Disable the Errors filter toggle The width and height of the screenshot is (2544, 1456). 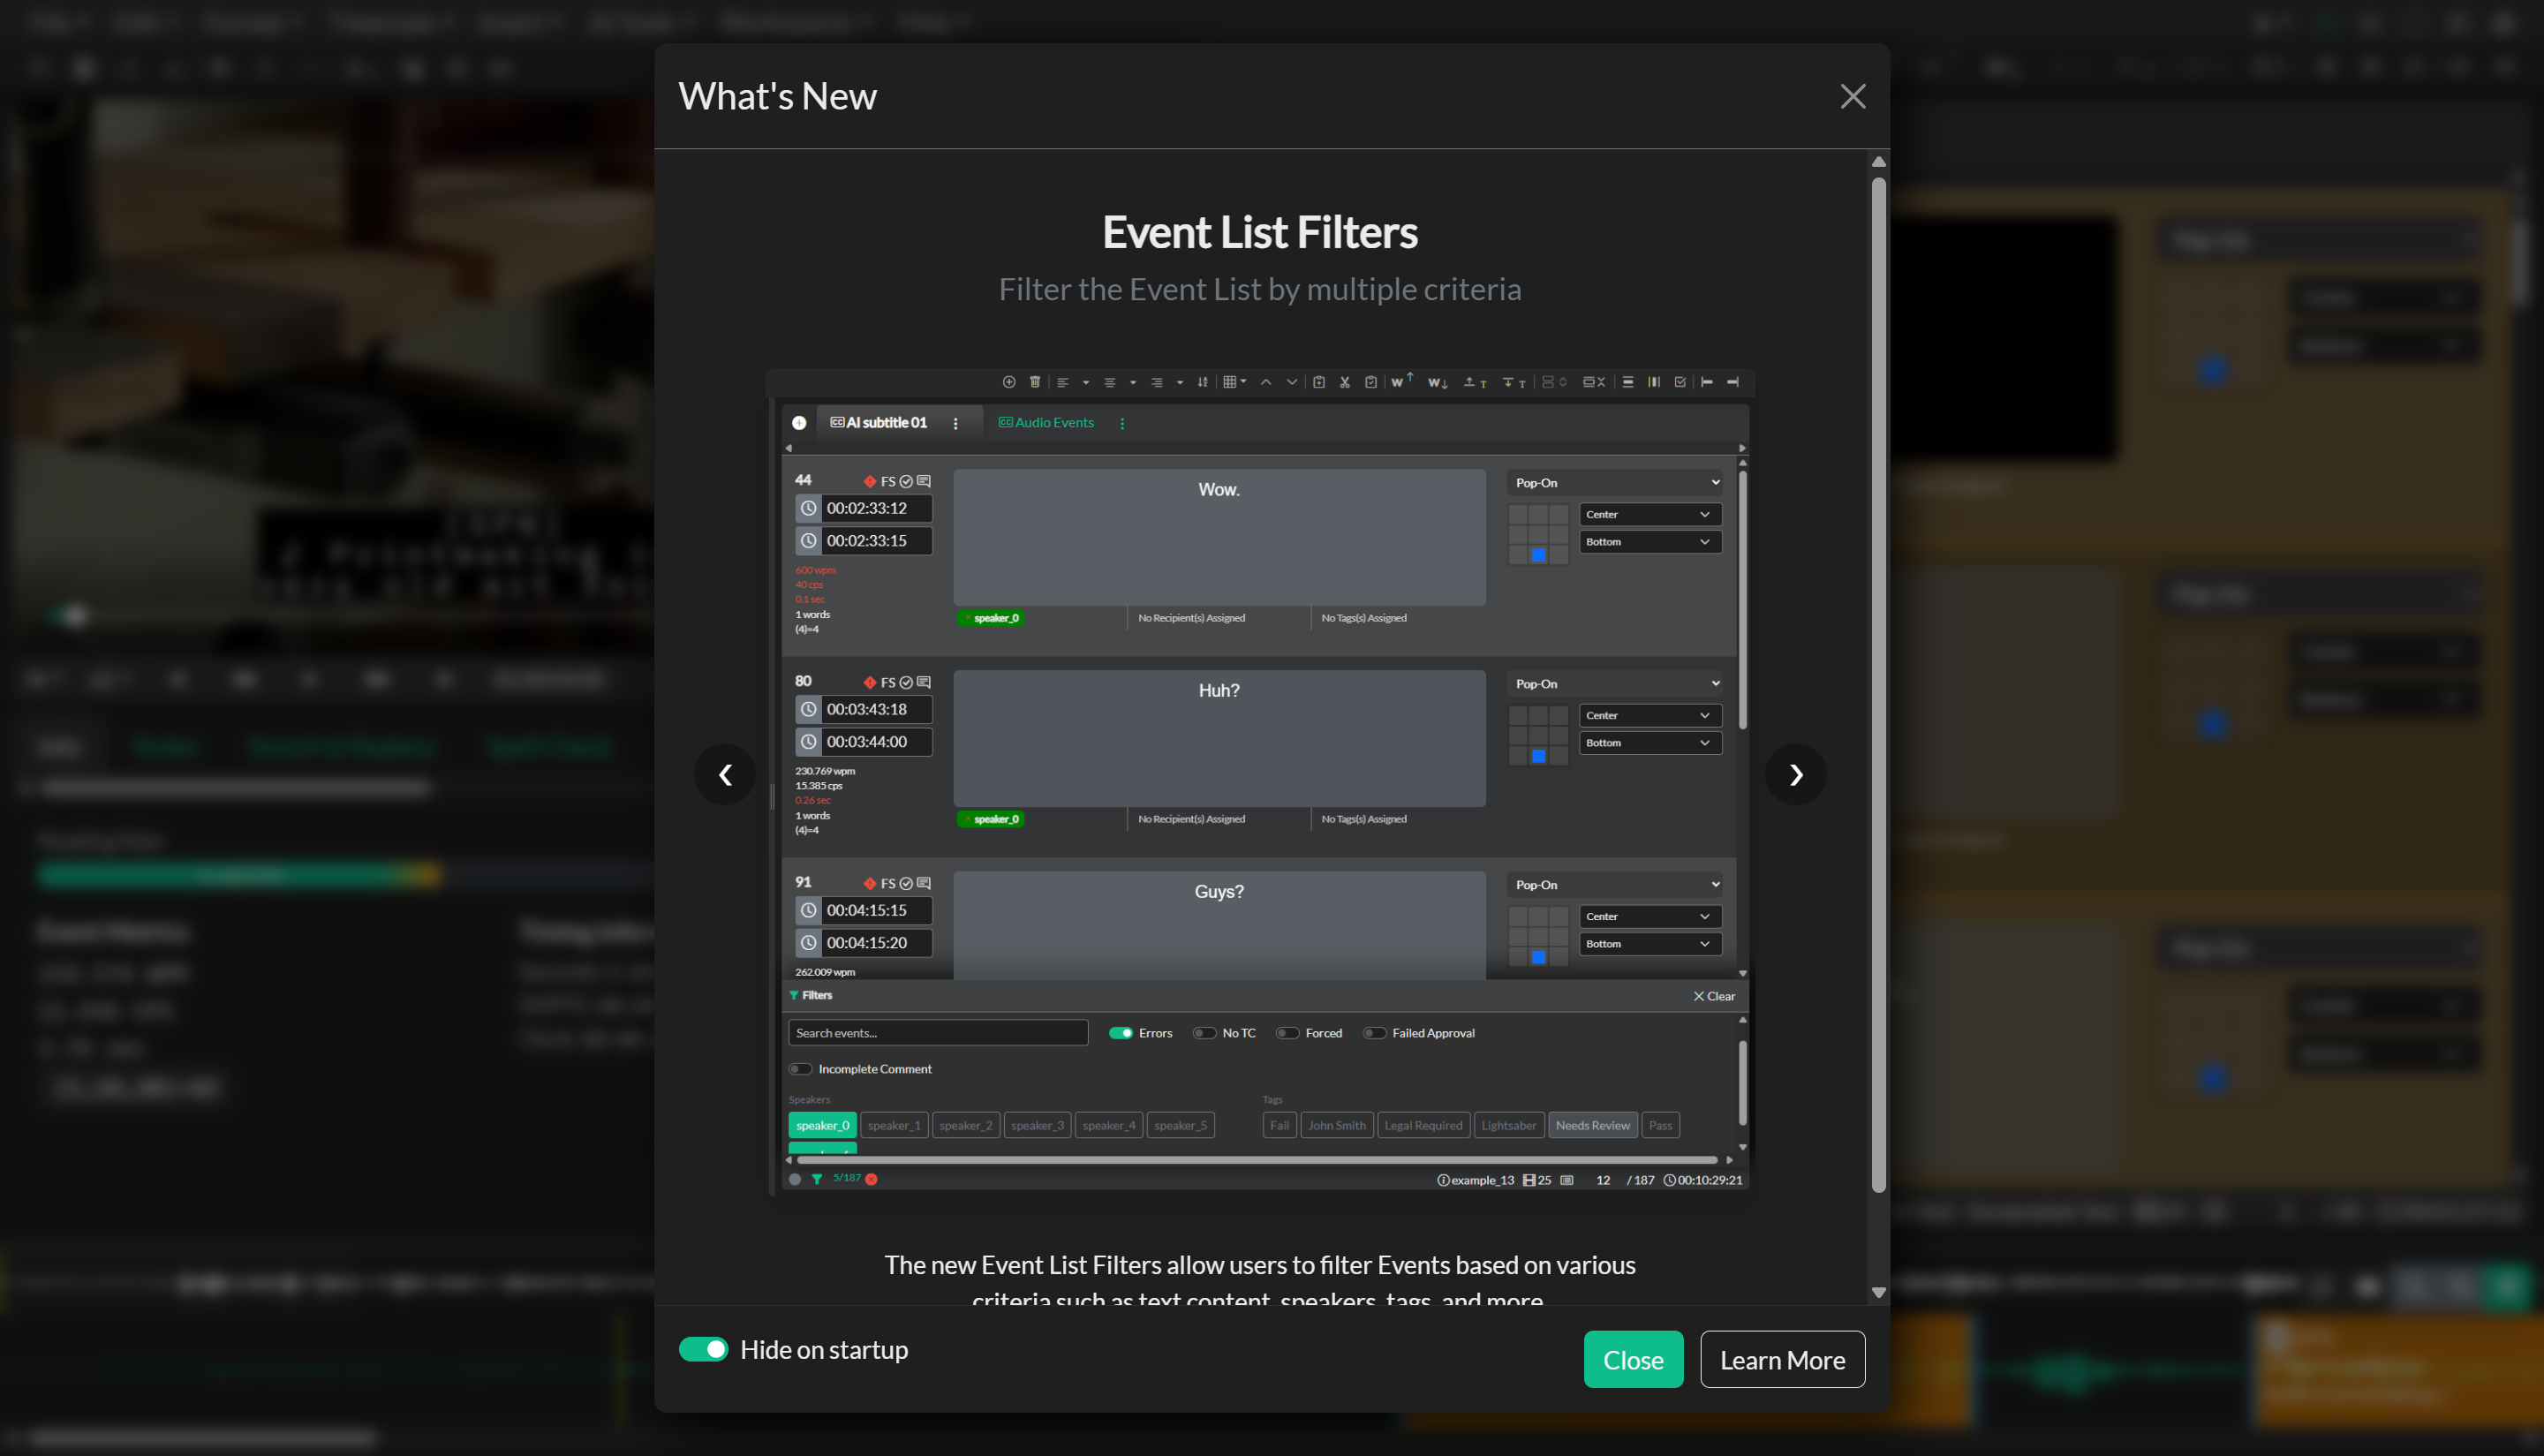click(1120, 1033)
